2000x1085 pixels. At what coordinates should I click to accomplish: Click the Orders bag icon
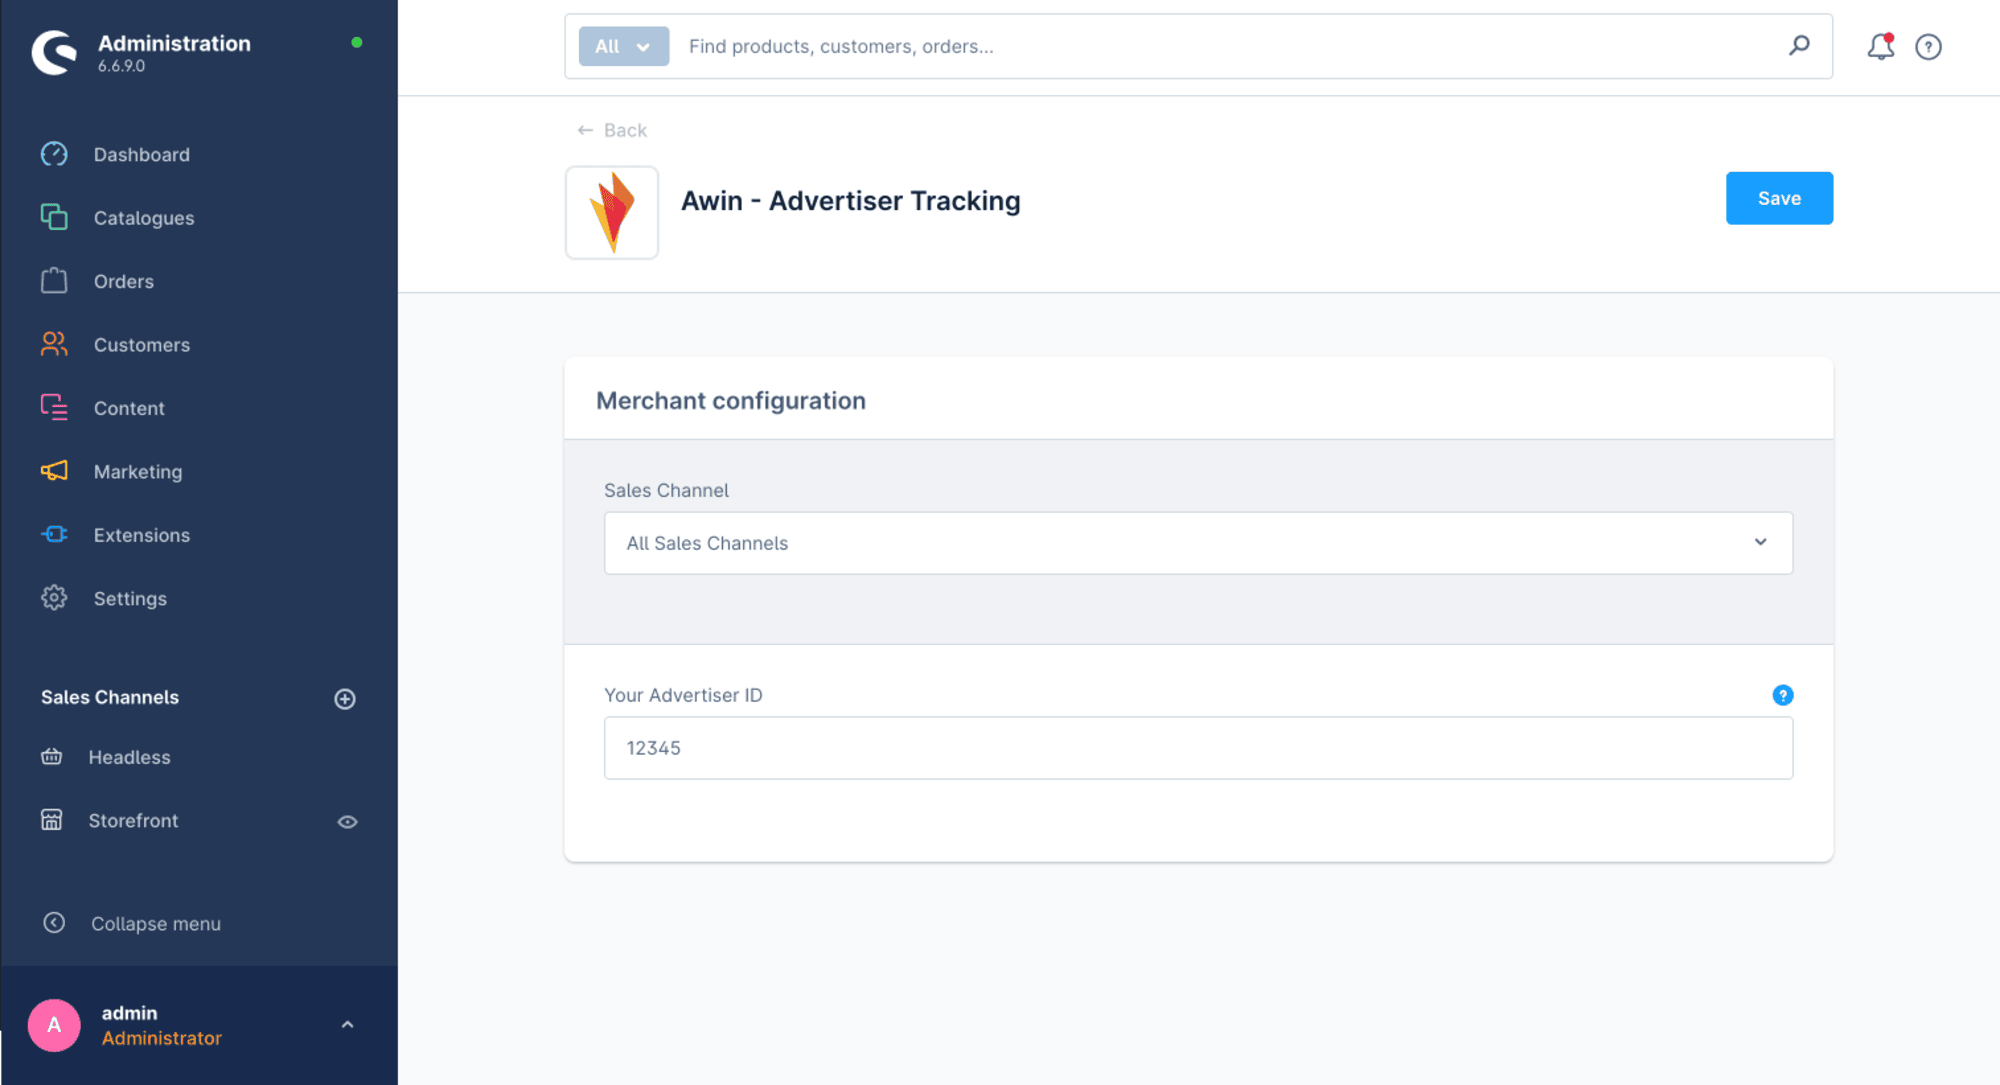pyautogui.click(x=54, y=280)
